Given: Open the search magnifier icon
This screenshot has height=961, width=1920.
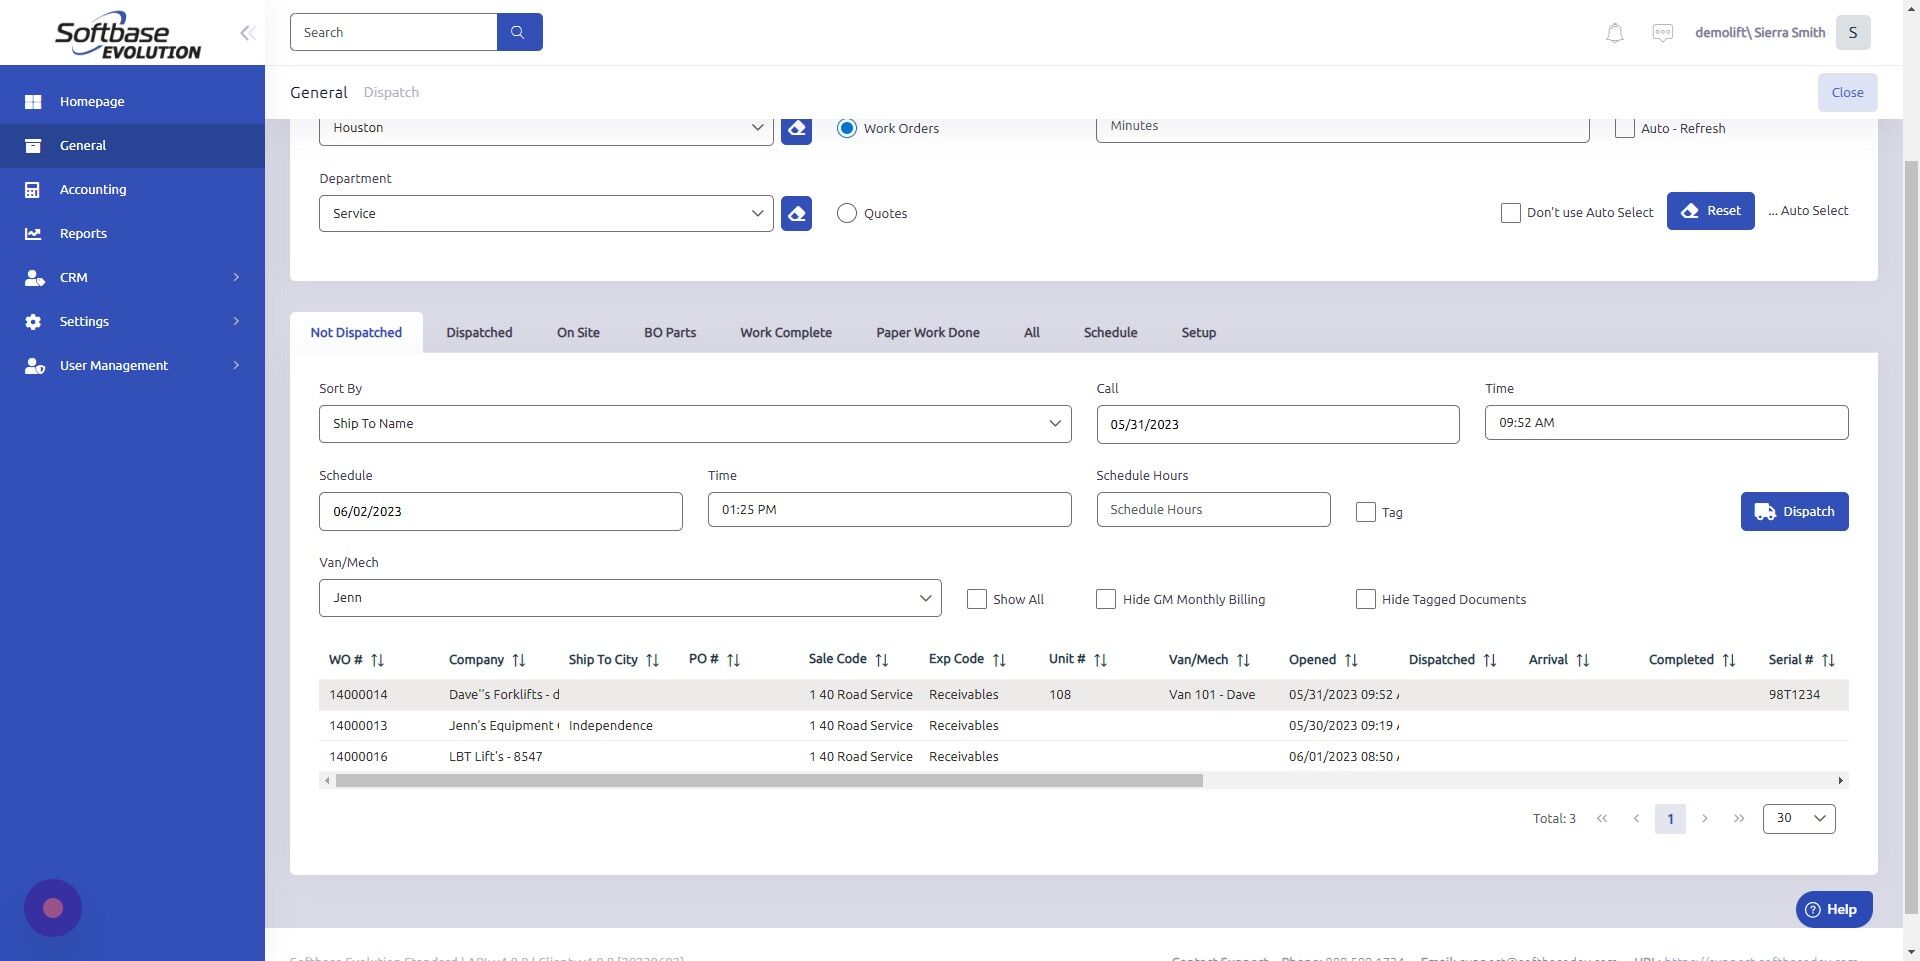Looking at the screenshot, I should coord(518,31).
